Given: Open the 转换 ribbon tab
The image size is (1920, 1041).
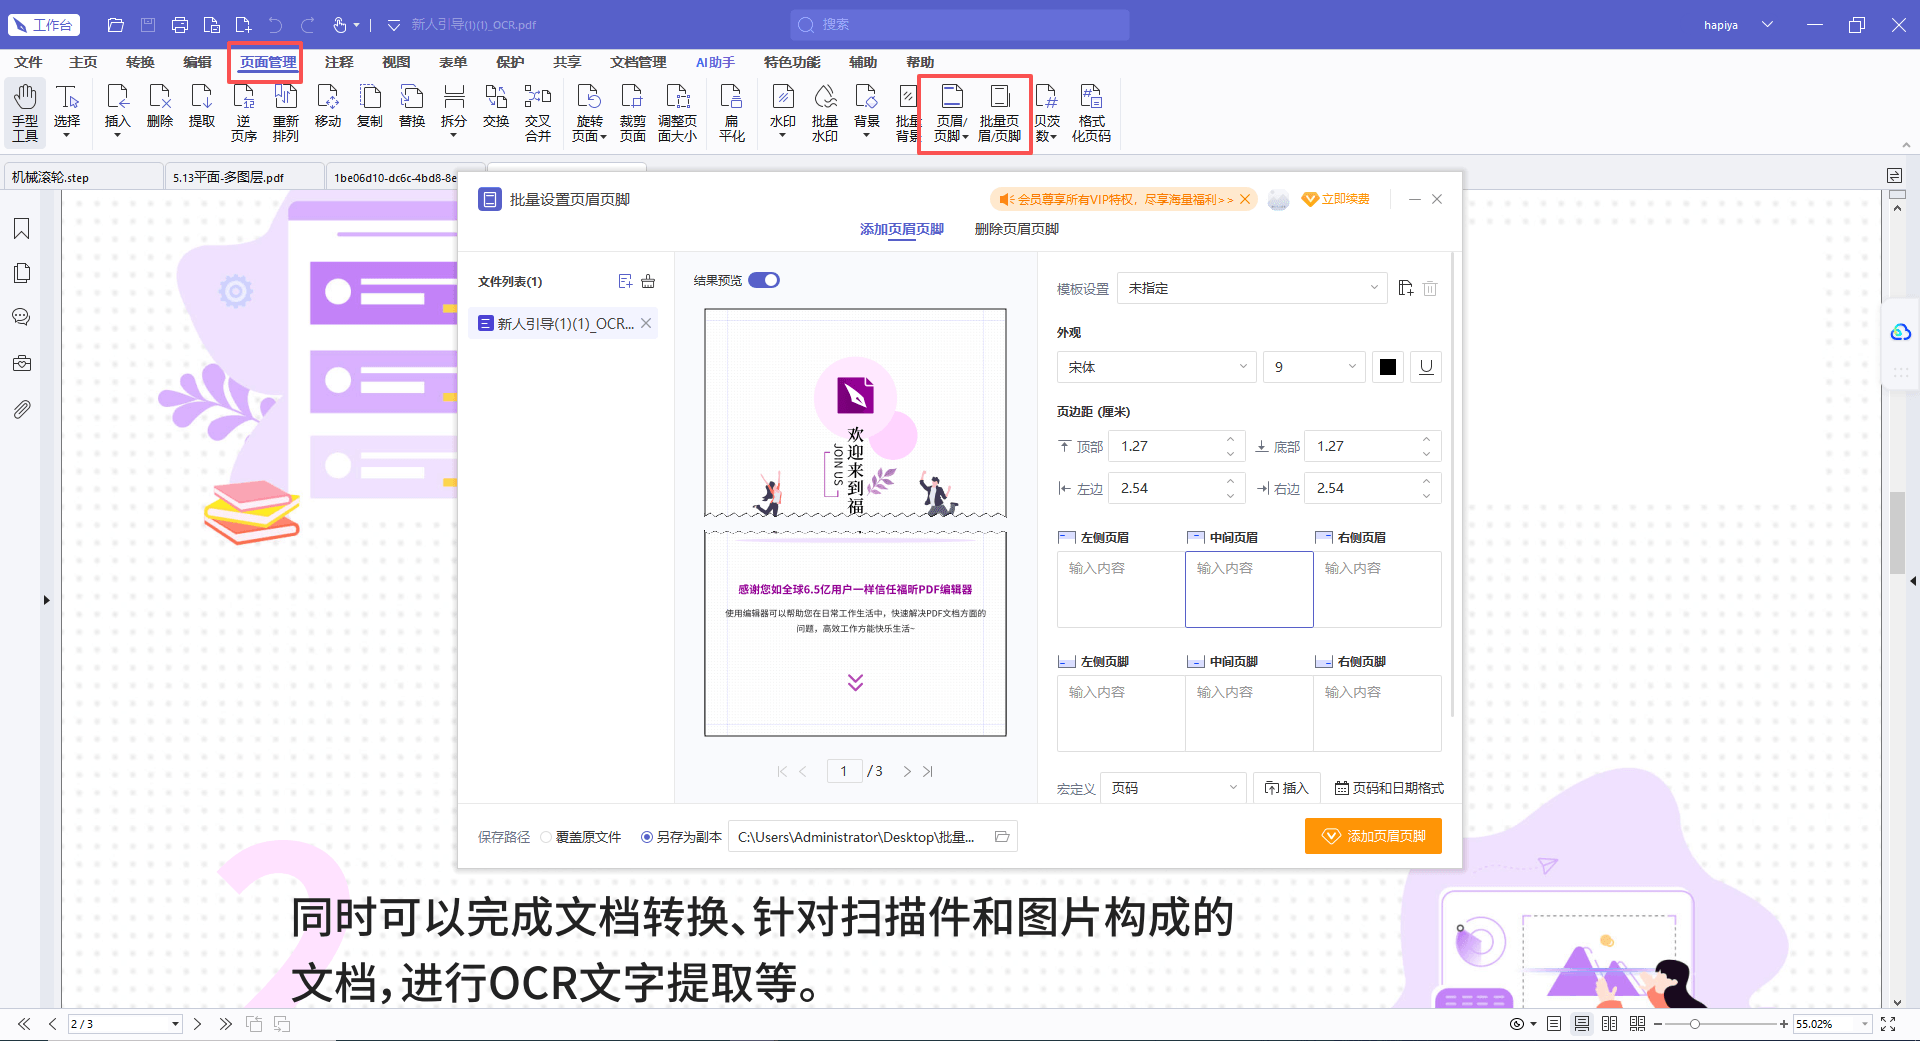Looking at the screenshot, I should point(140,62).
